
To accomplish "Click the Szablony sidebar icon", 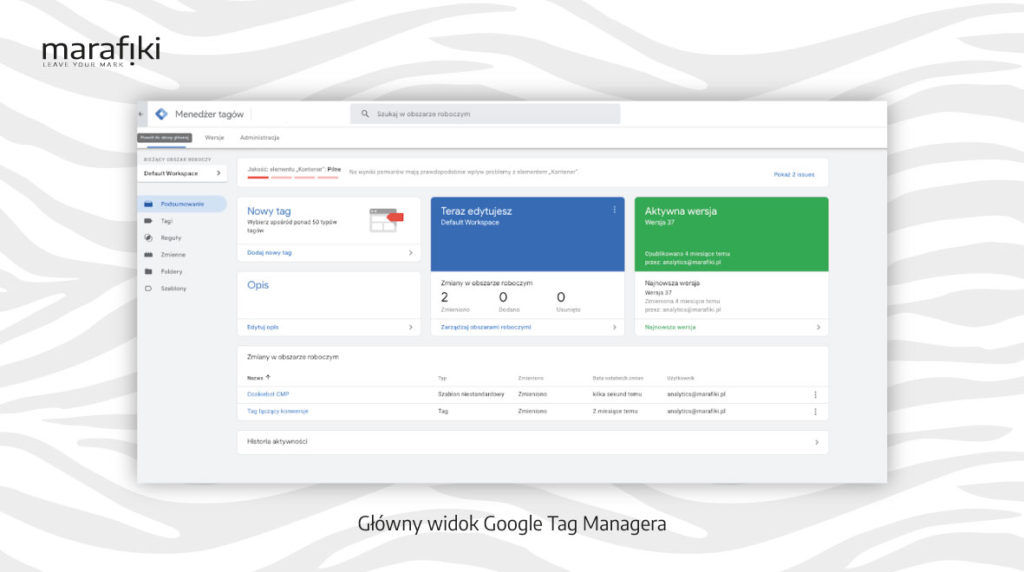I will pyautogui.click(x=148, y=288).
